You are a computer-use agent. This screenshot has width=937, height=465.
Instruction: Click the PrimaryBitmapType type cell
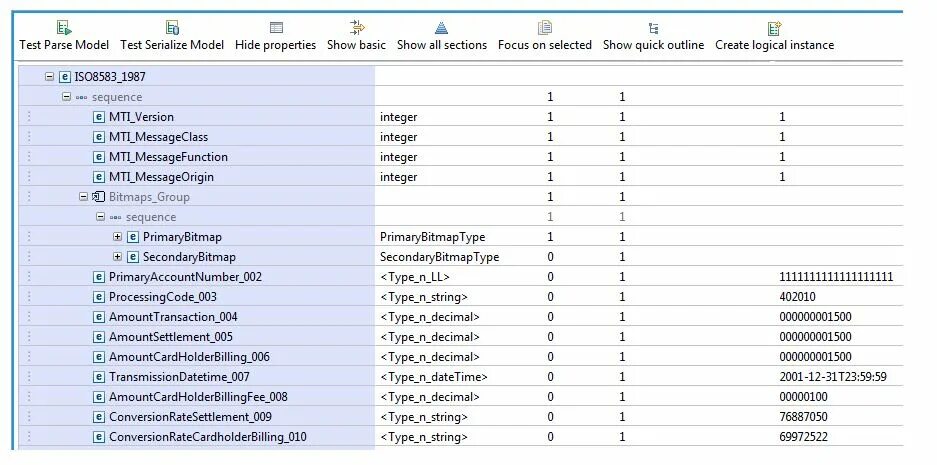432,237
